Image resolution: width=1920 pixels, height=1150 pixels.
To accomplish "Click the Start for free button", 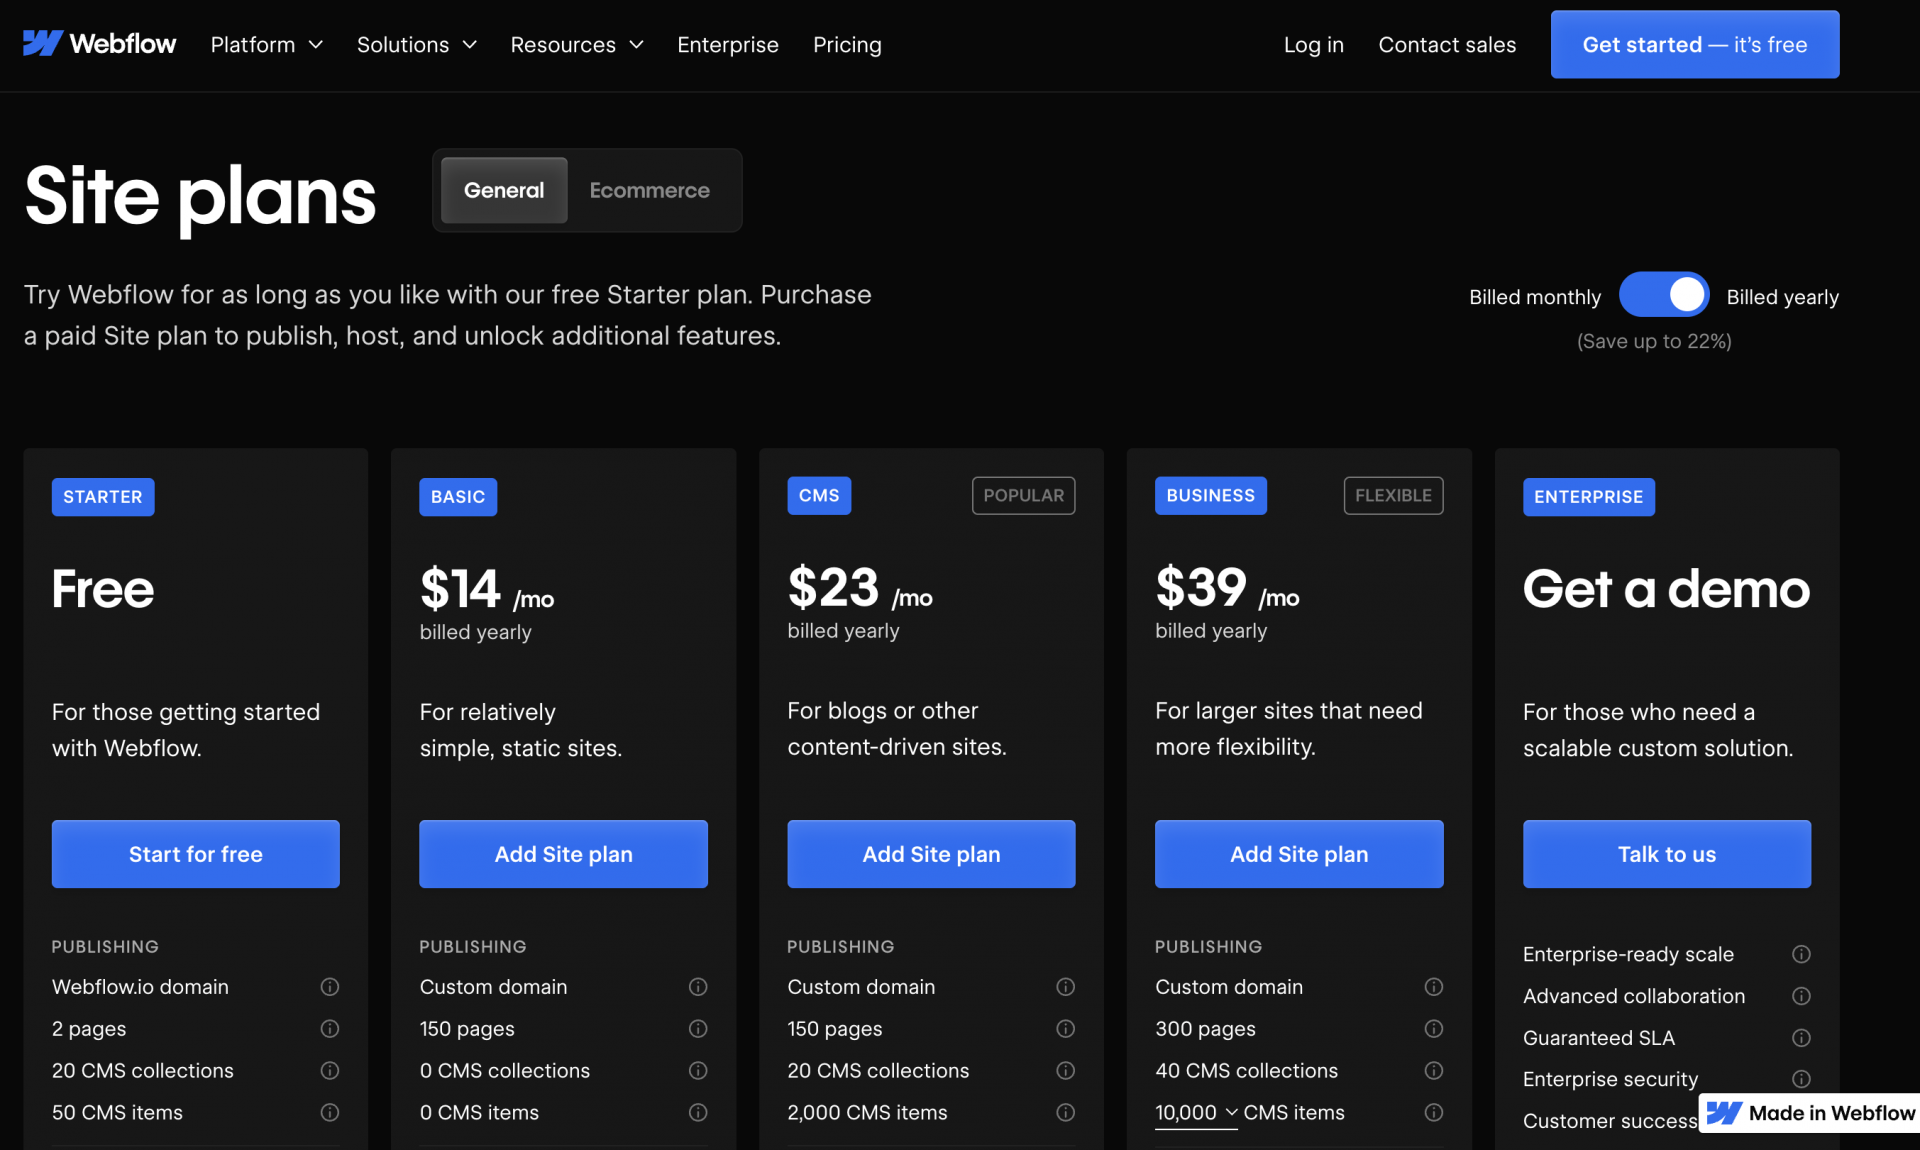I will pos(196,854).
